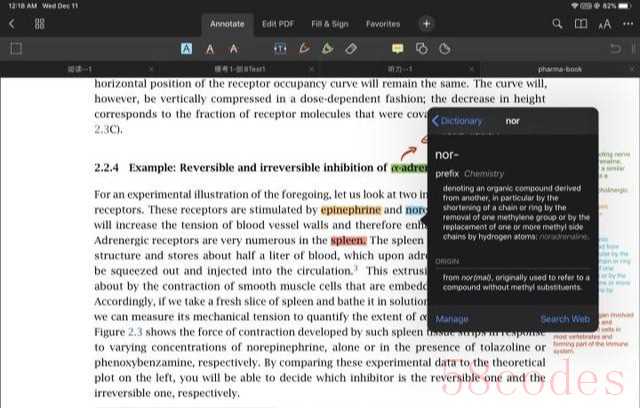Switch to the Fill & Sign tab
The image size is (640, 408).
pyautogui.click(x=330, y=24)
